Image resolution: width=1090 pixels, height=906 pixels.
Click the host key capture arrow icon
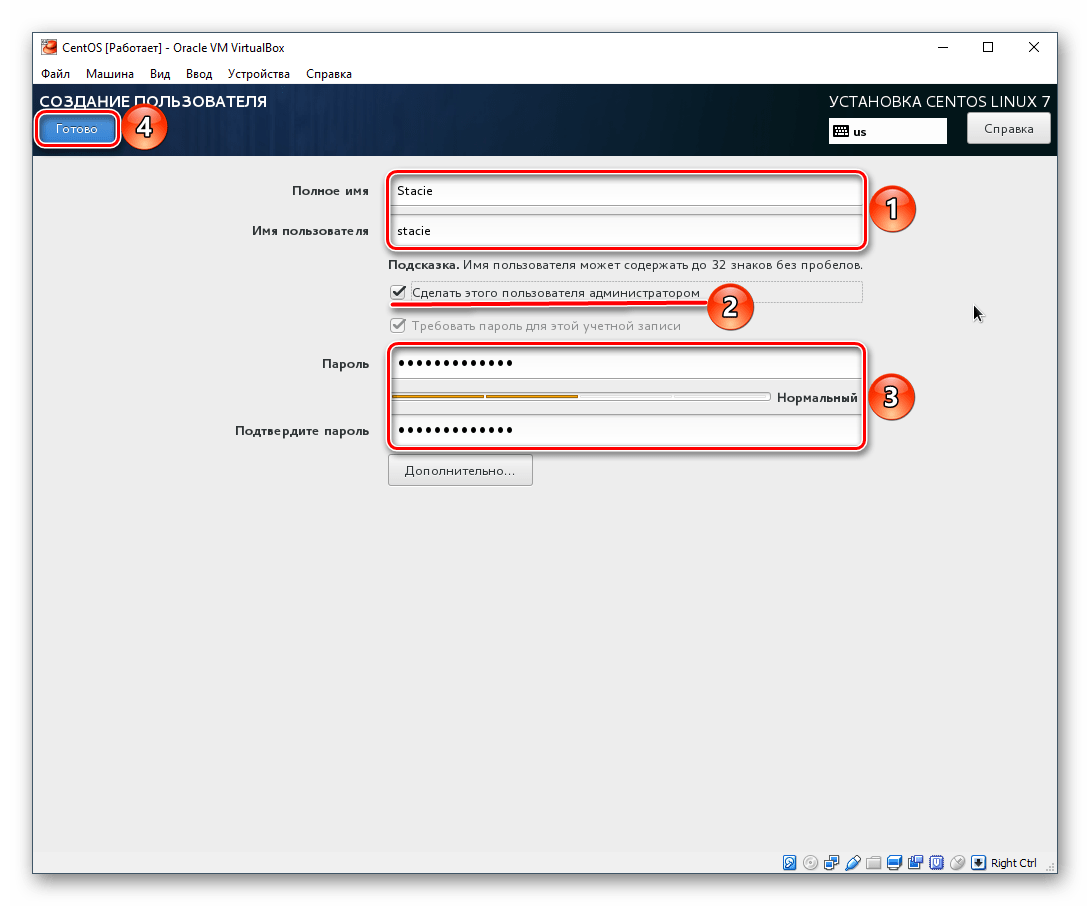click(x=979, y=863)
